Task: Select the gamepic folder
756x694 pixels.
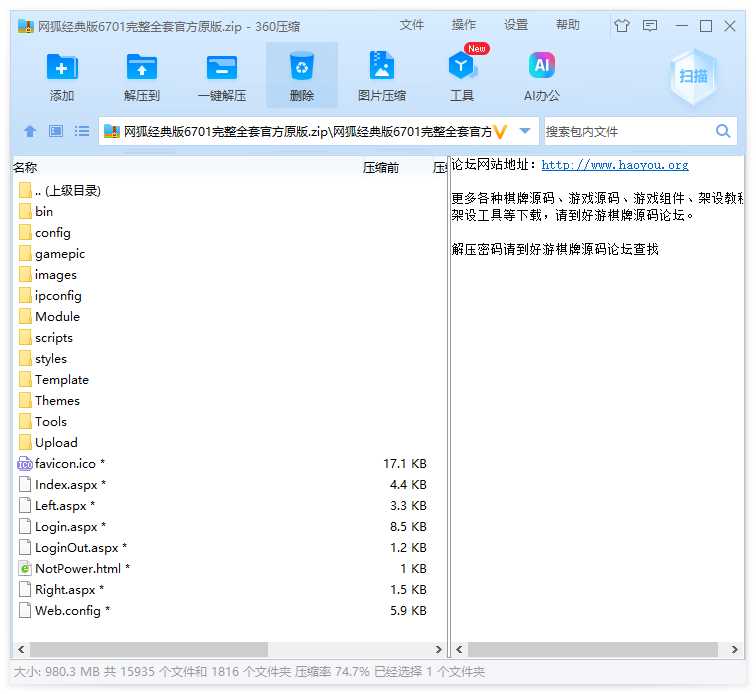Action: coord(52,254)
